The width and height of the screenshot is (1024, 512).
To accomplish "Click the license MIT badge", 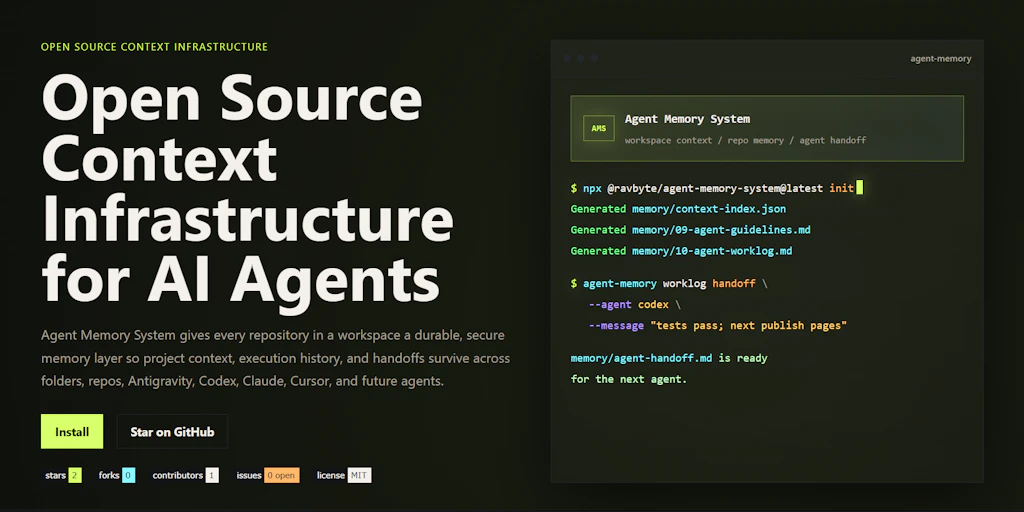I will 344,475.
